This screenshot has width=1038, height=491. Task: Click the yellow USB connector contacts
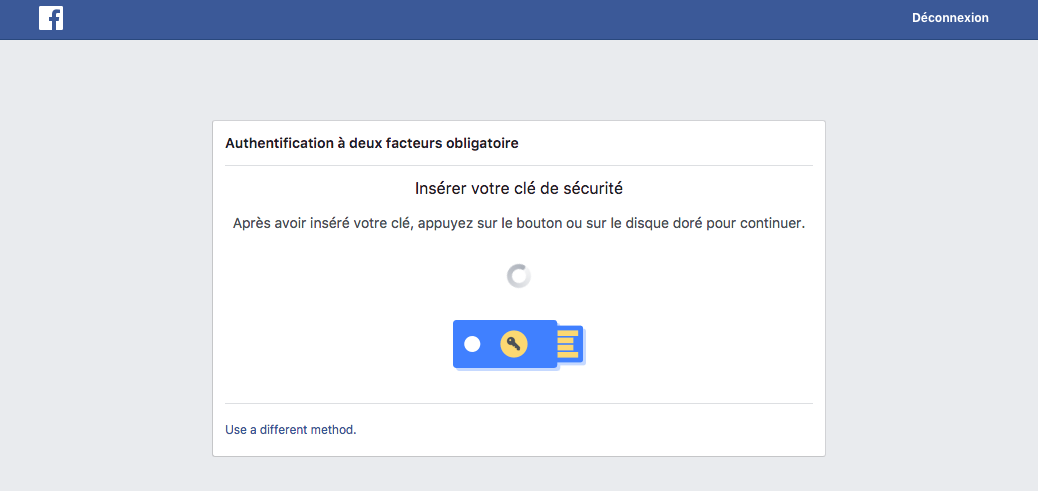[568, 344]
